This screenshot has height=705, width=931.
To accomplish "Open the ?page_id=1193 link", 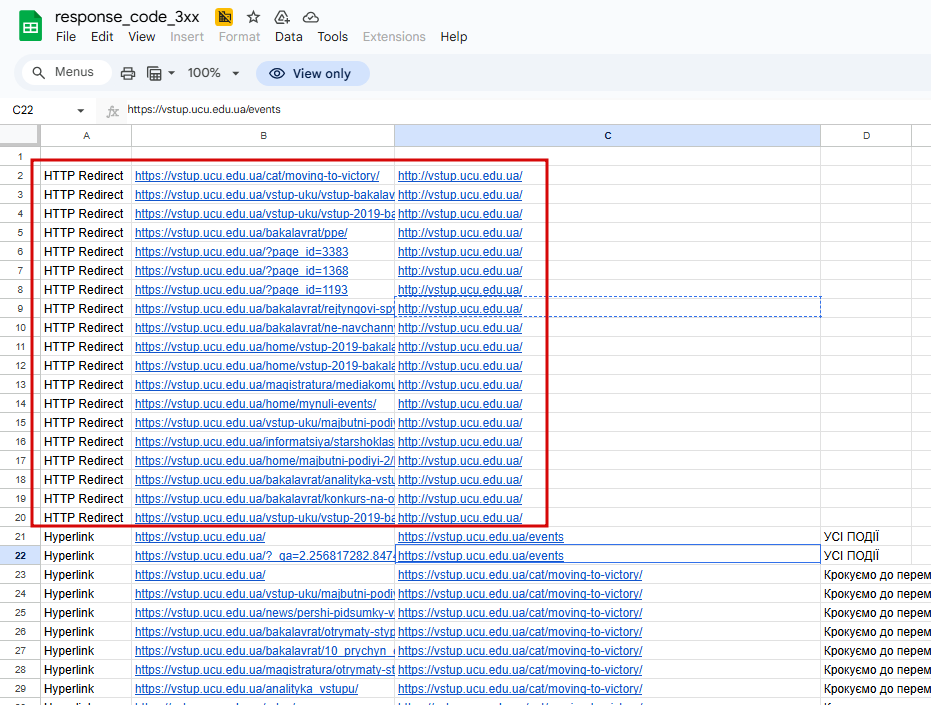I will (x=241, y=290).
